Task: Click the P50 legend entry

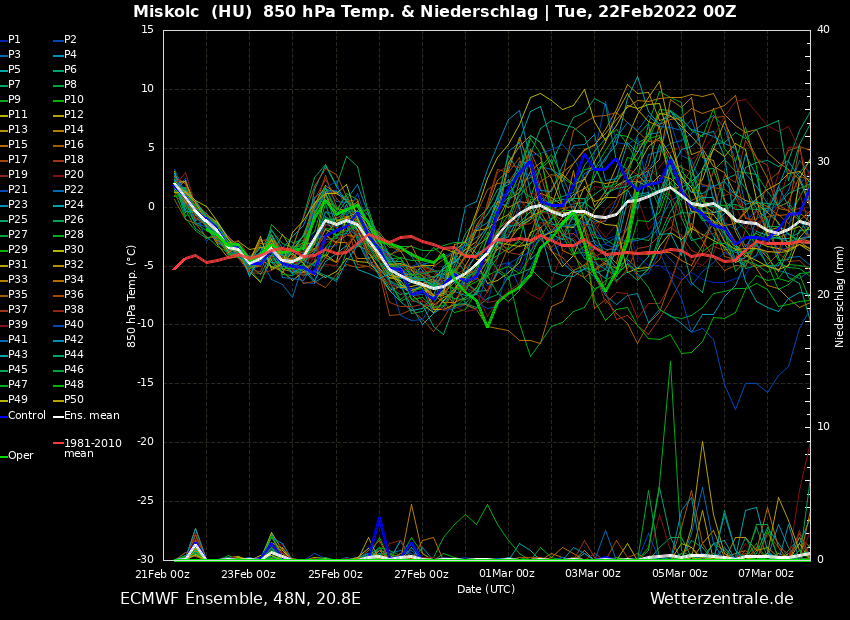Action: [74, 400]
